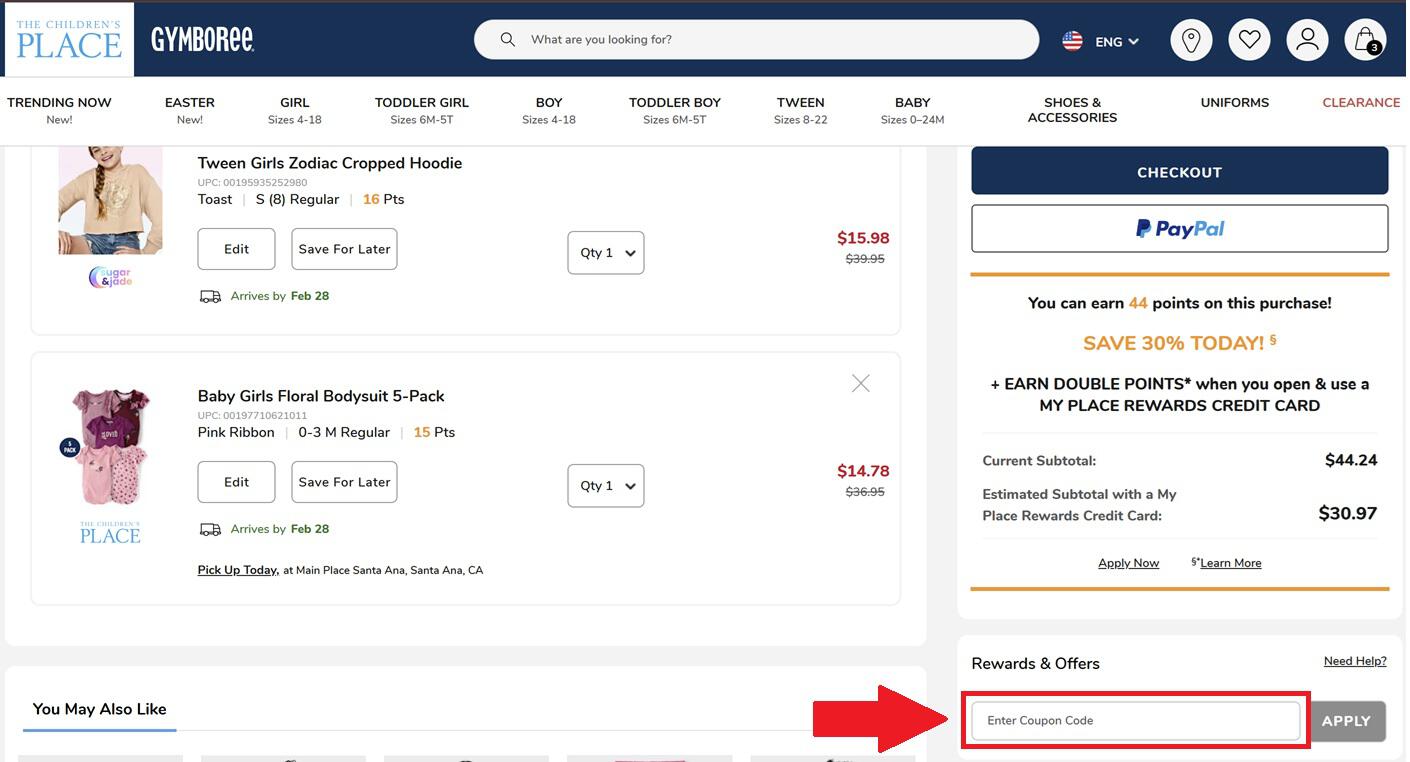1410x762 pixels.
Task: Open favorites heart icon
Action: click(1249, 40)
